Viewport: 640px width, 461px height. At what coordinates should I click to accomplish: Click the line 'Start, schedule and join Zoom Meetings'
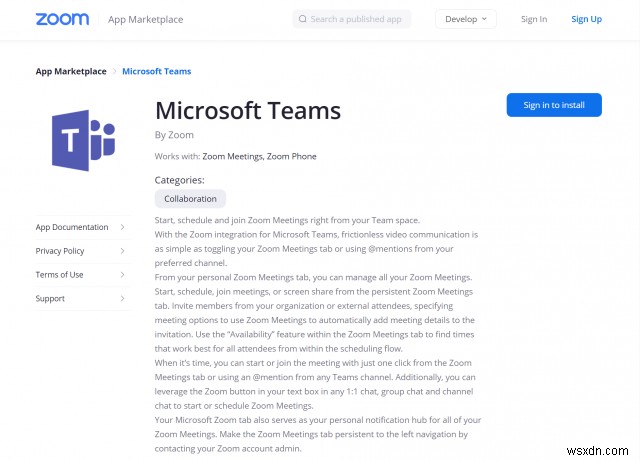click(x=287, y=220)
